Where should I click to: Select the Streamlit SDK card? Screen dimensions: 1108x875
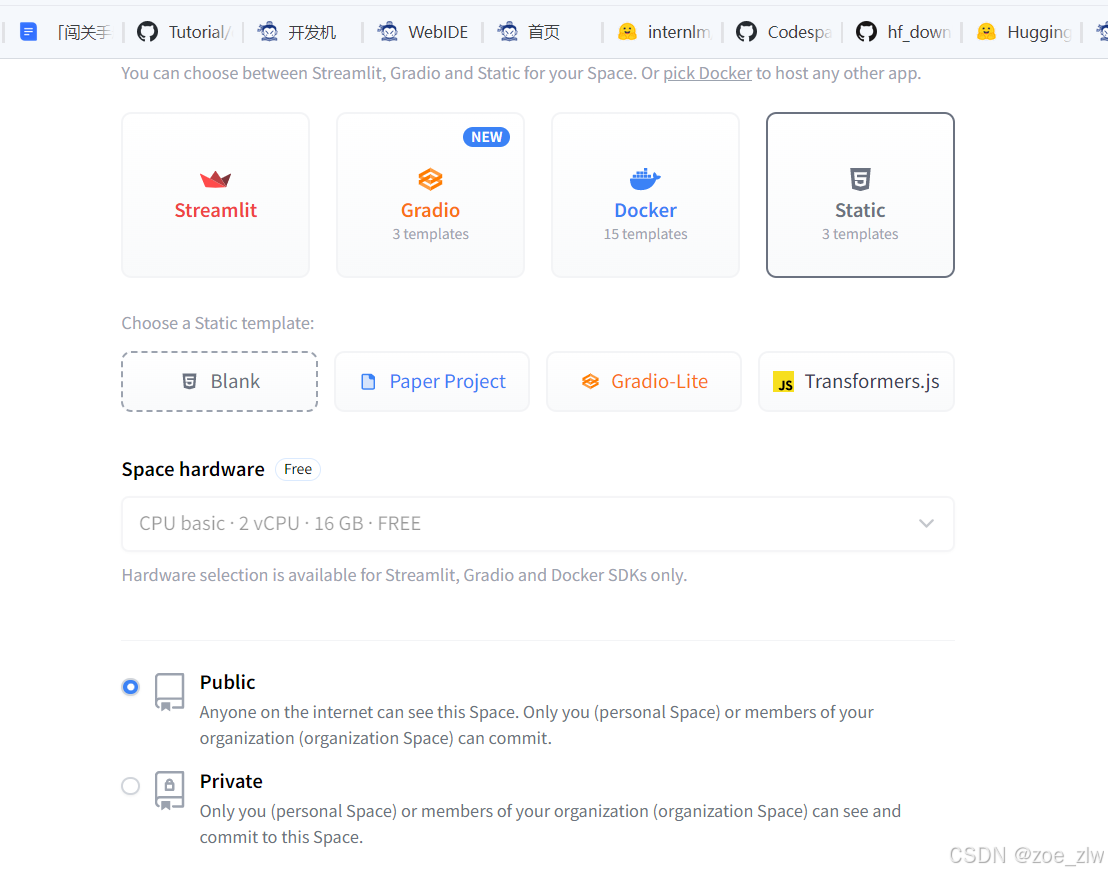(216, 195)
